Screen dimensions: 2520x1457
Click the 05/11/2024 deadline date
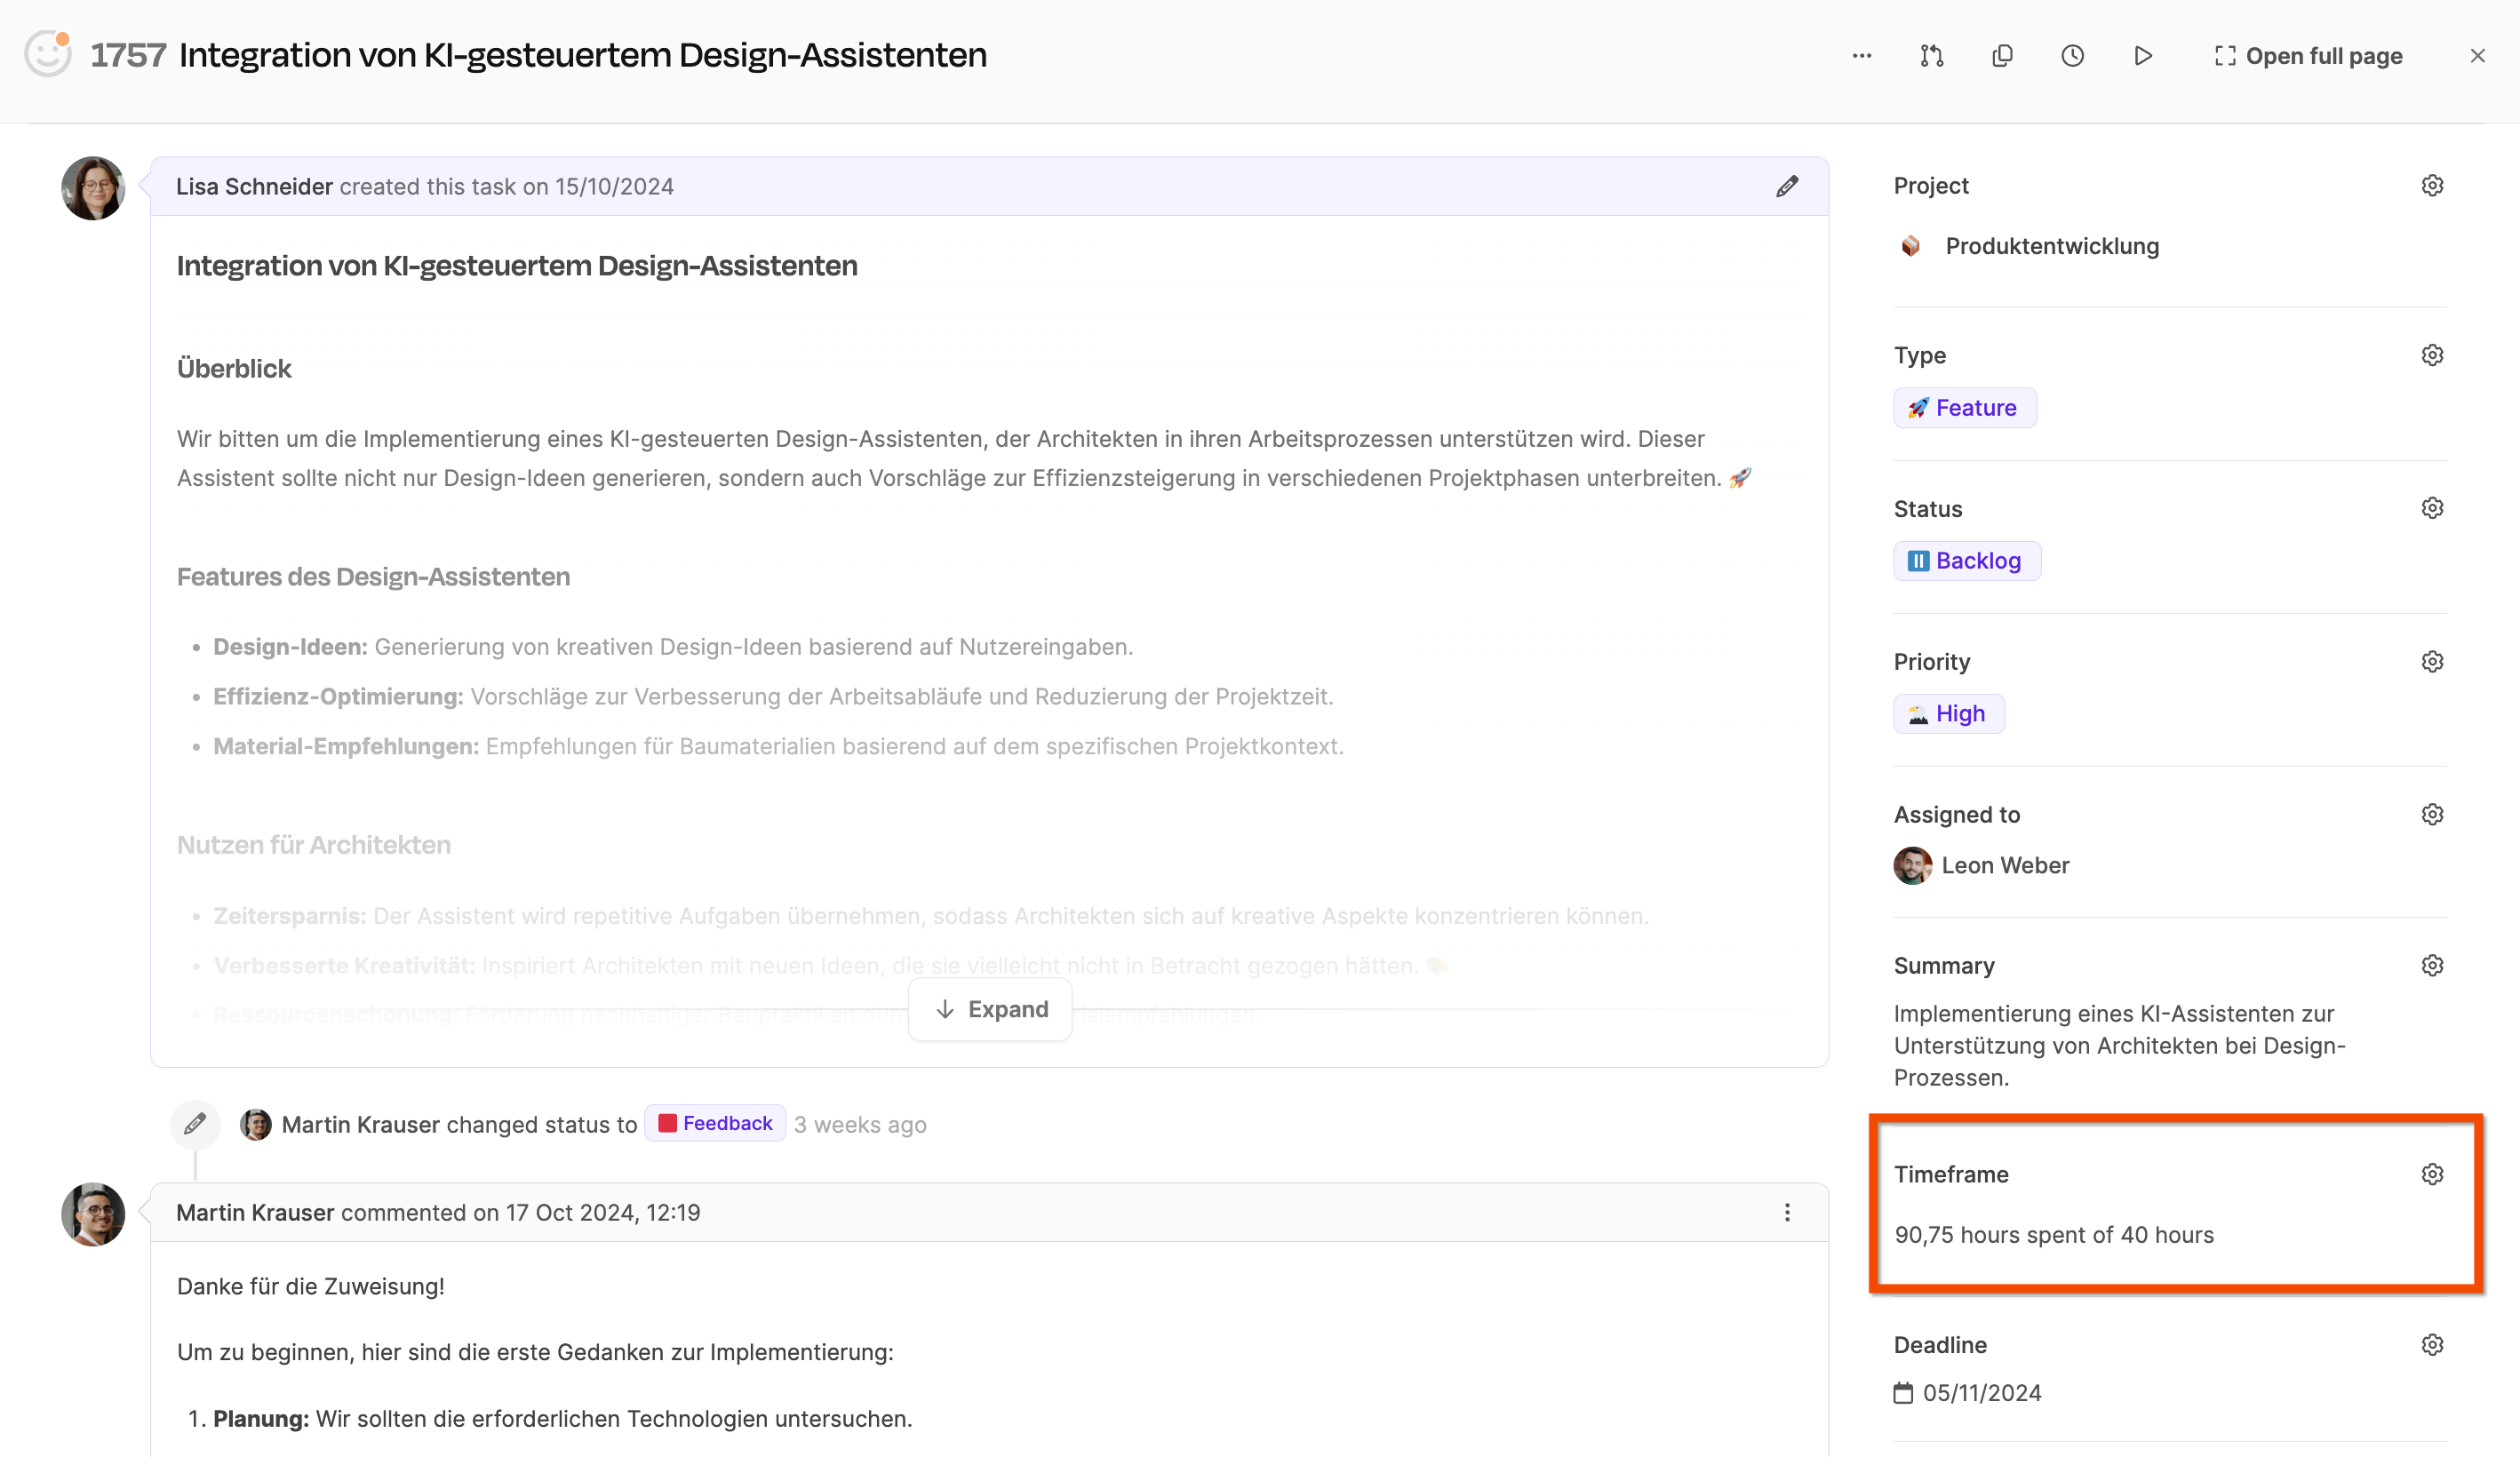point(1980,1393)
